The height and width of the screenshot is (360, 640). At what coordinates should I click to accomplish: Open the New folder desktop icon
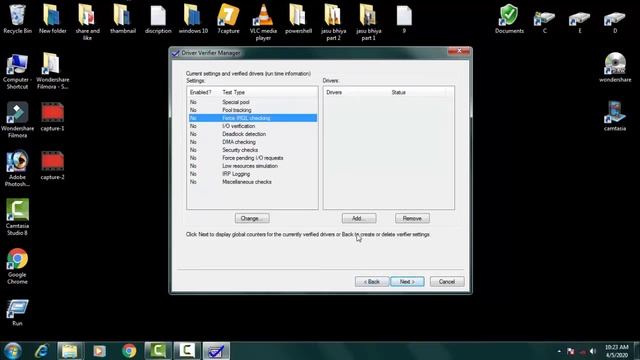53,18
